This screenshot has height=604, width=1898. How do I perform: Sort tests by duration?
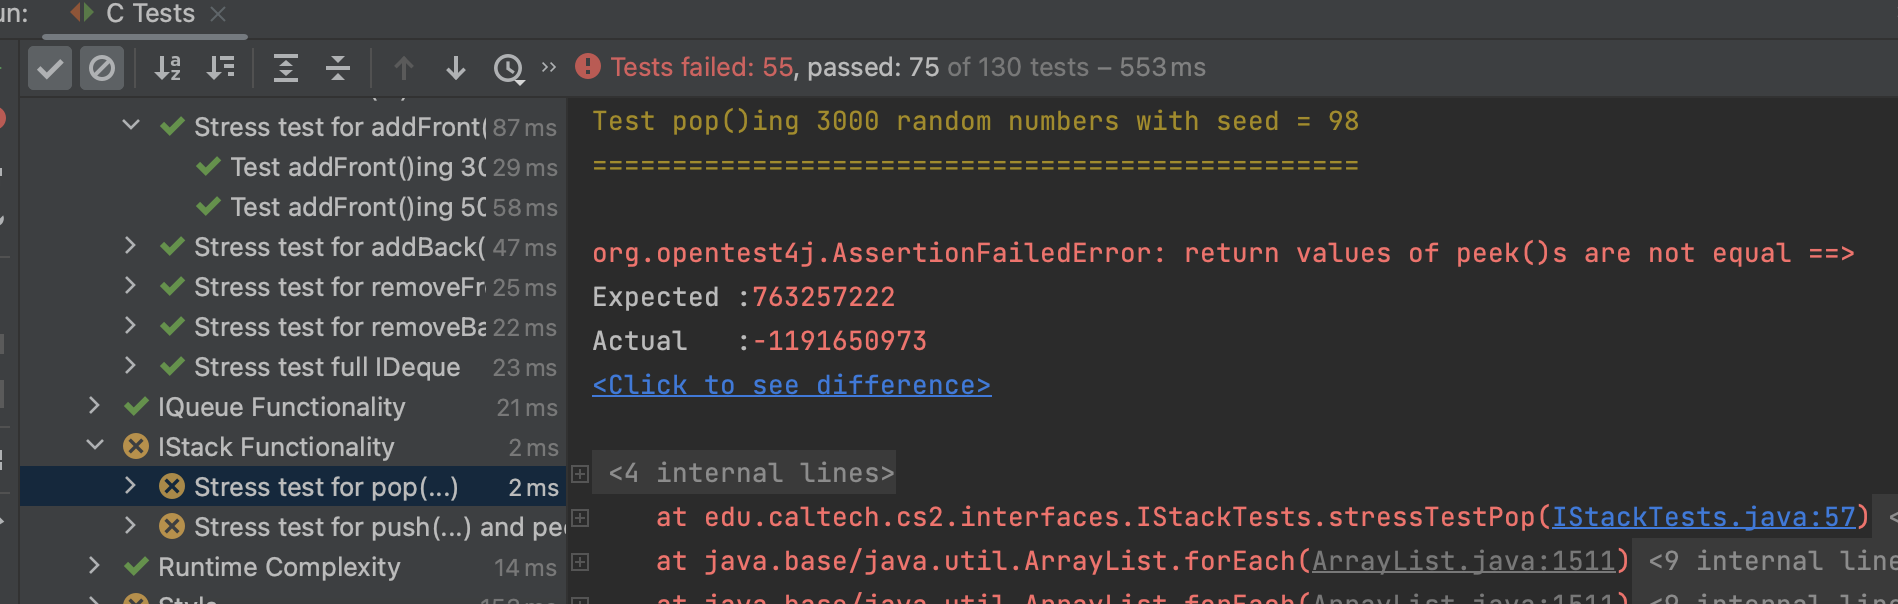coord(221,68)
